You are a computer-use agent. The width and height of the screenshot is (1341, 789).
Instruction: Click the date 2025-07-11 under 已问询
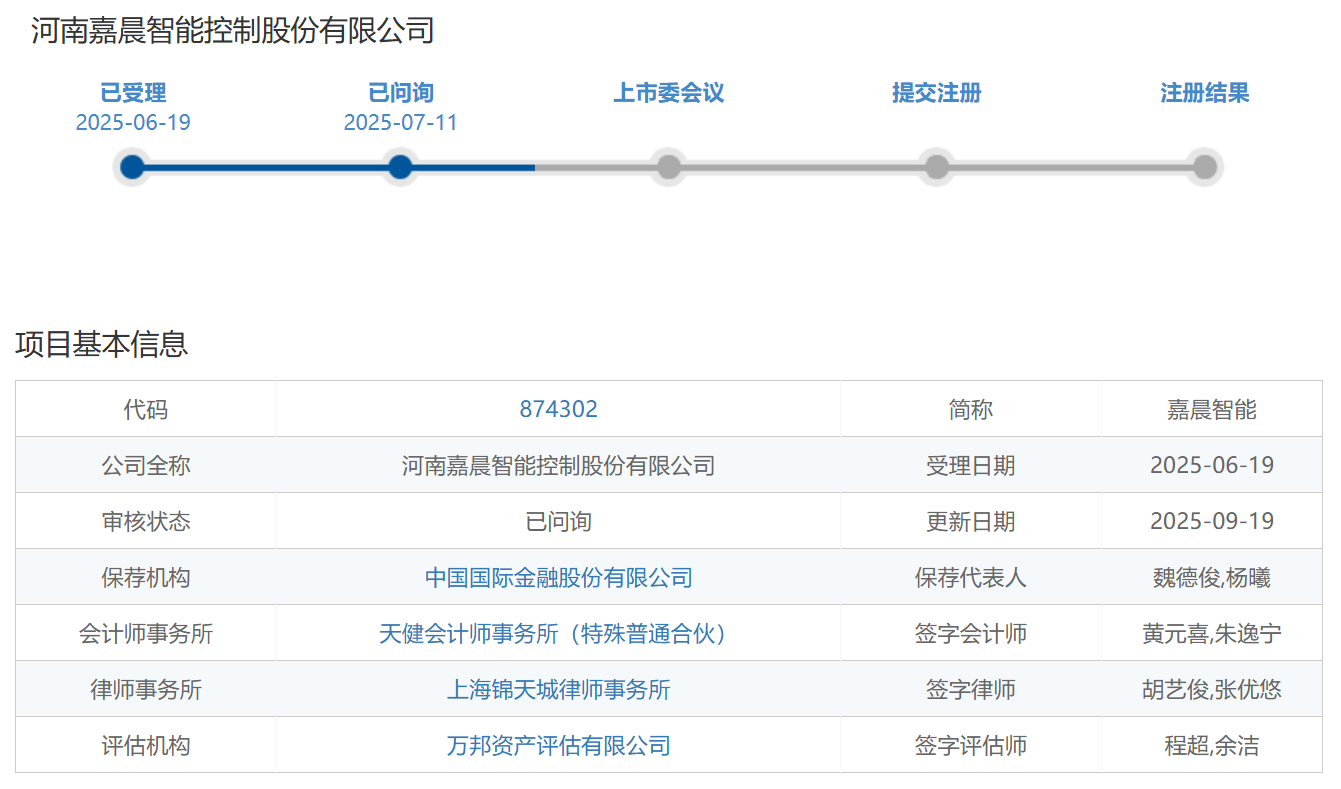pyautogui.click(x=401, y=123)
